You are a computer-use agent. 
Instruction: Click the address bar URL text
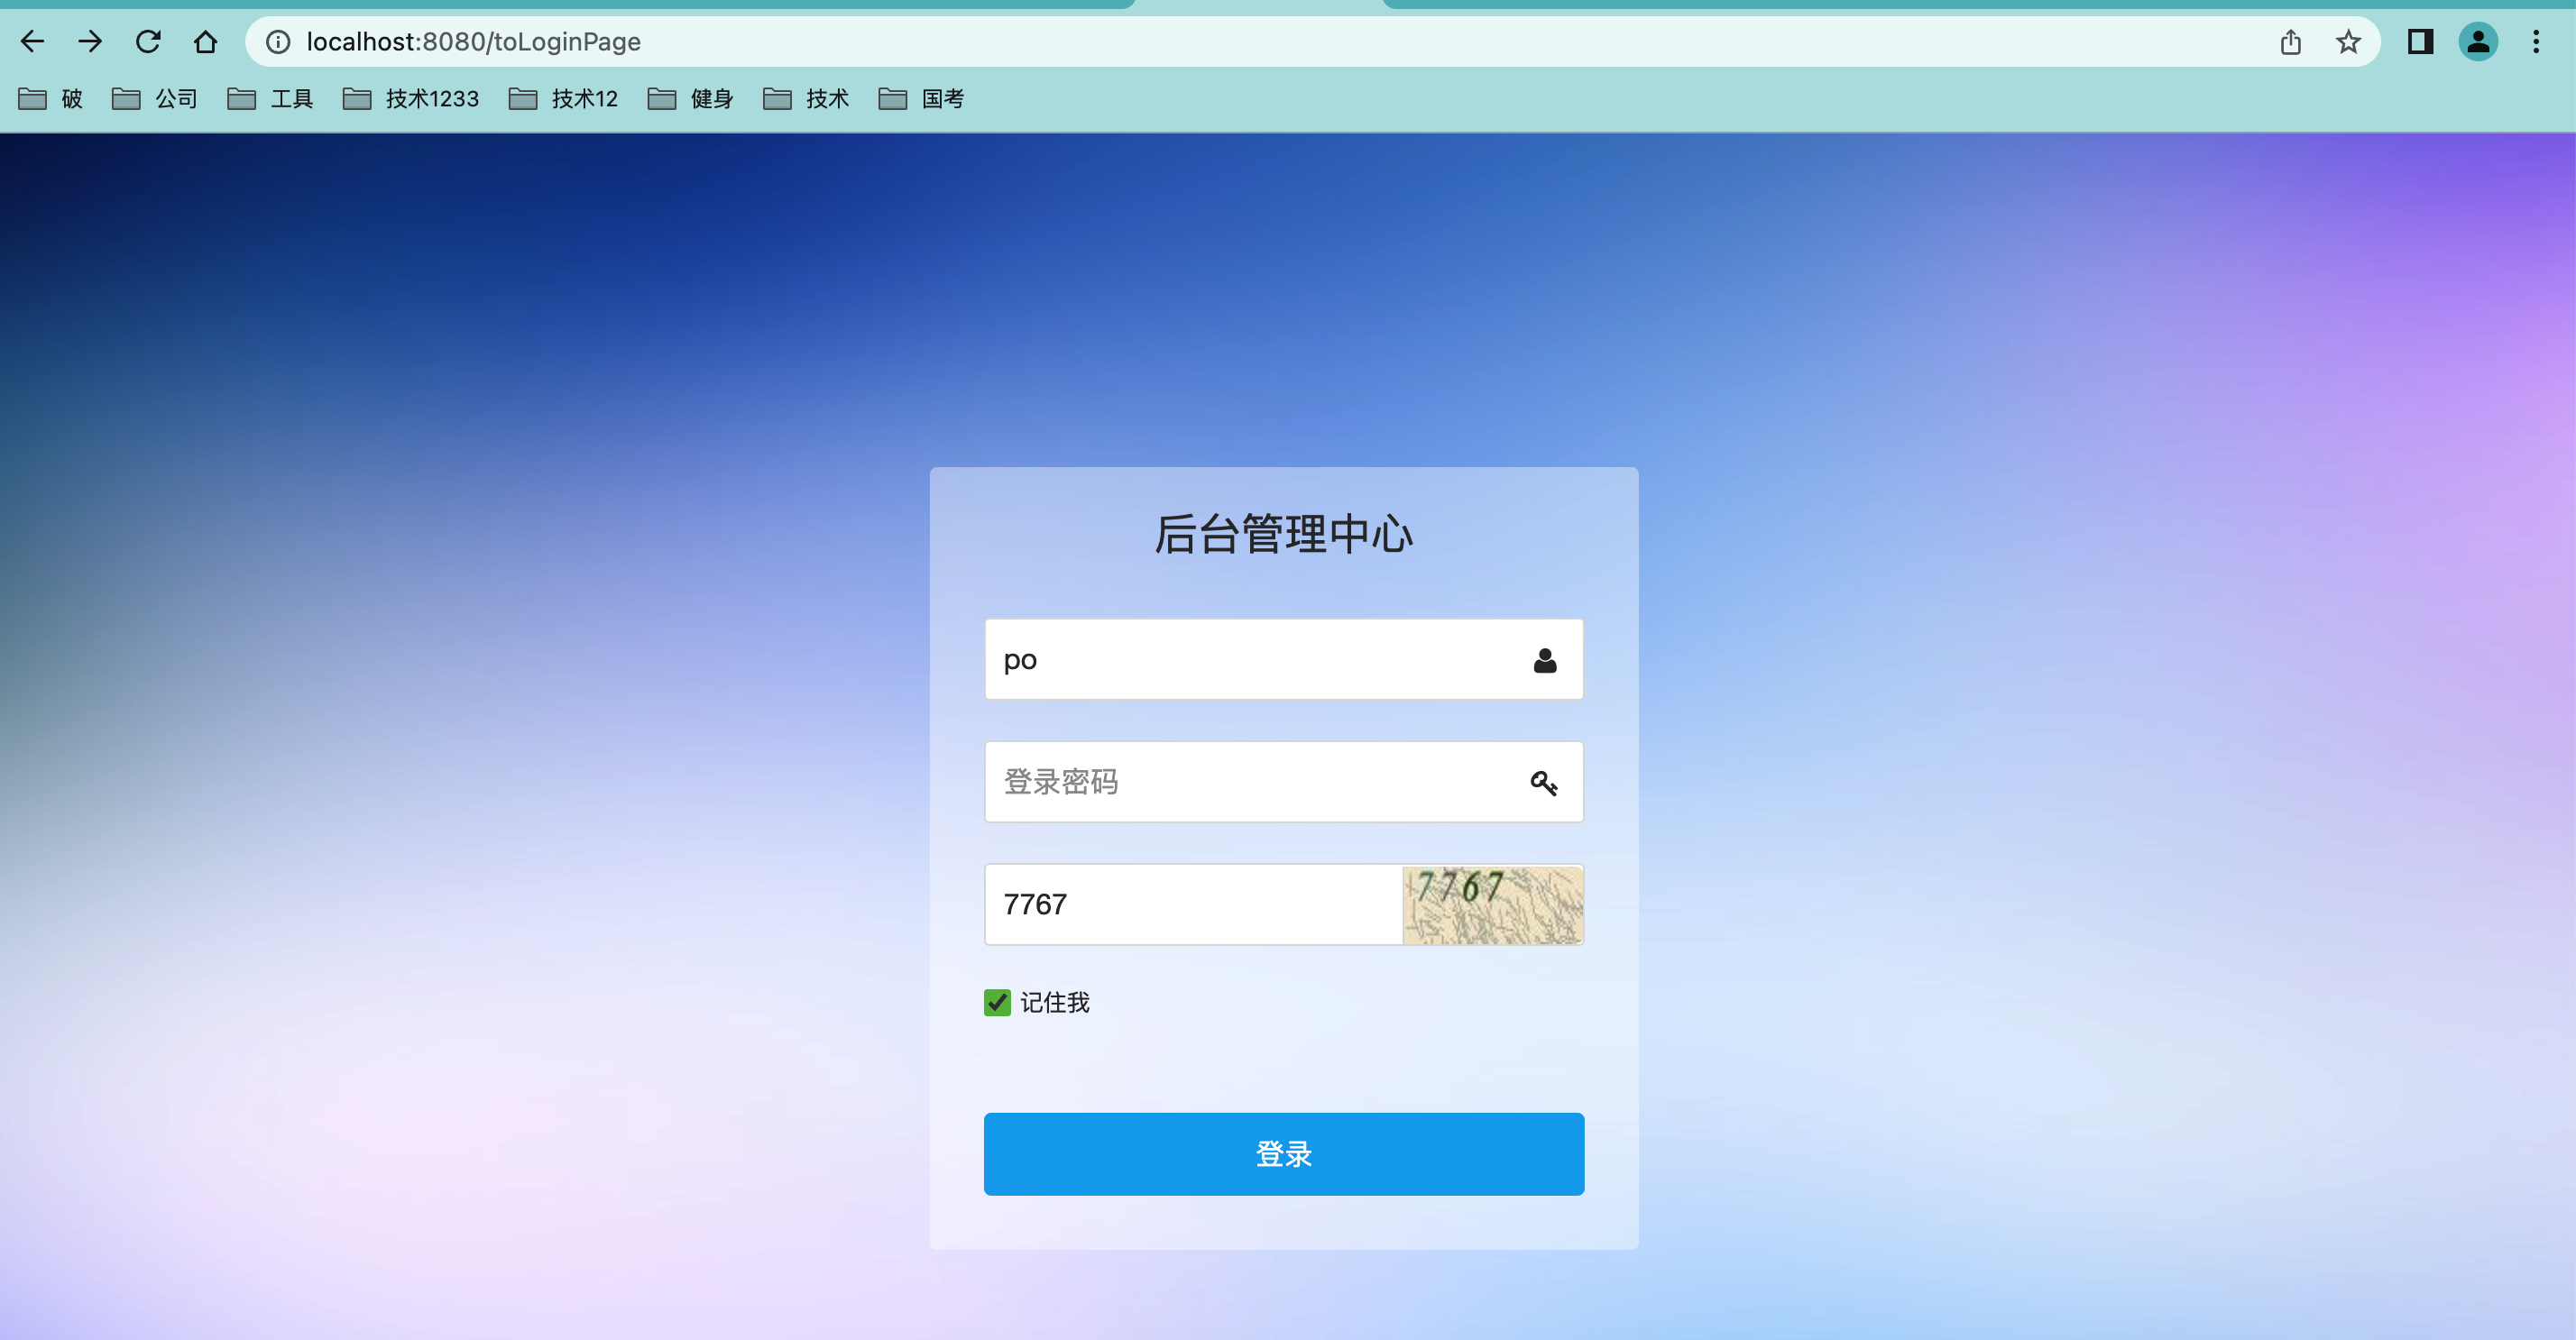point(473,41)
